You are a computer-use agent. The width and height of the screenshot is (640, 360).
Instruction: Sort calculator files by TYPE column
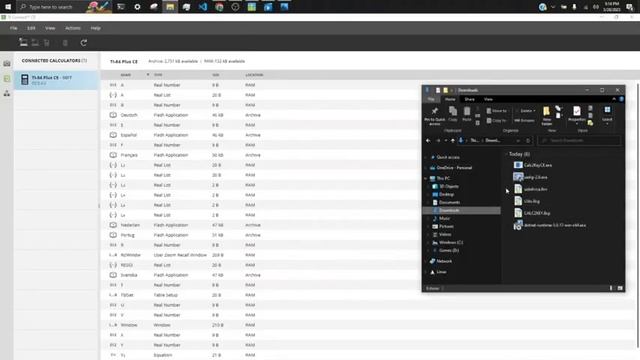(x=158, y=75)
